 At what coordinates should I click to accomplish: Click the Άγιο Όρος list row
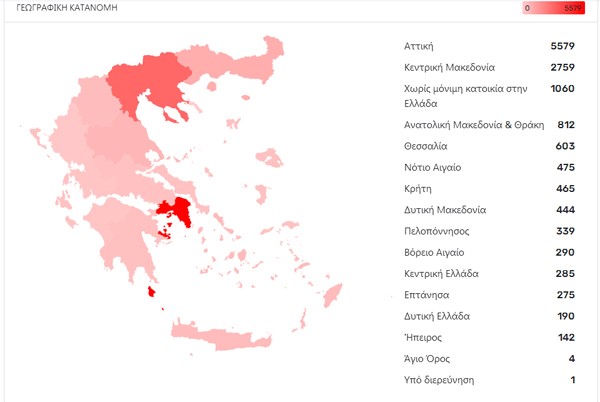490,359
